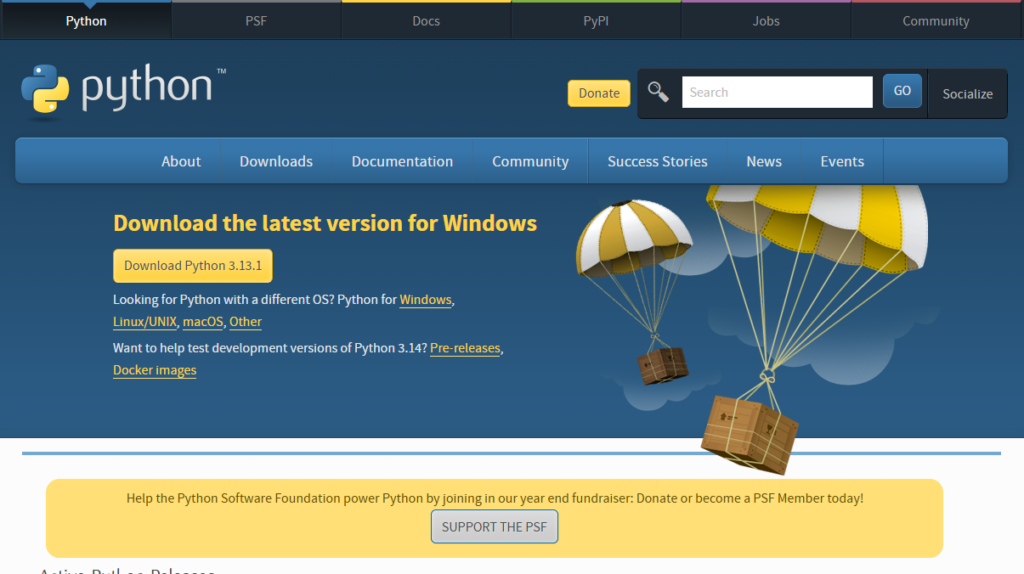
Task: Open the Socialize dropdown menu
Action: coord(967,93)
